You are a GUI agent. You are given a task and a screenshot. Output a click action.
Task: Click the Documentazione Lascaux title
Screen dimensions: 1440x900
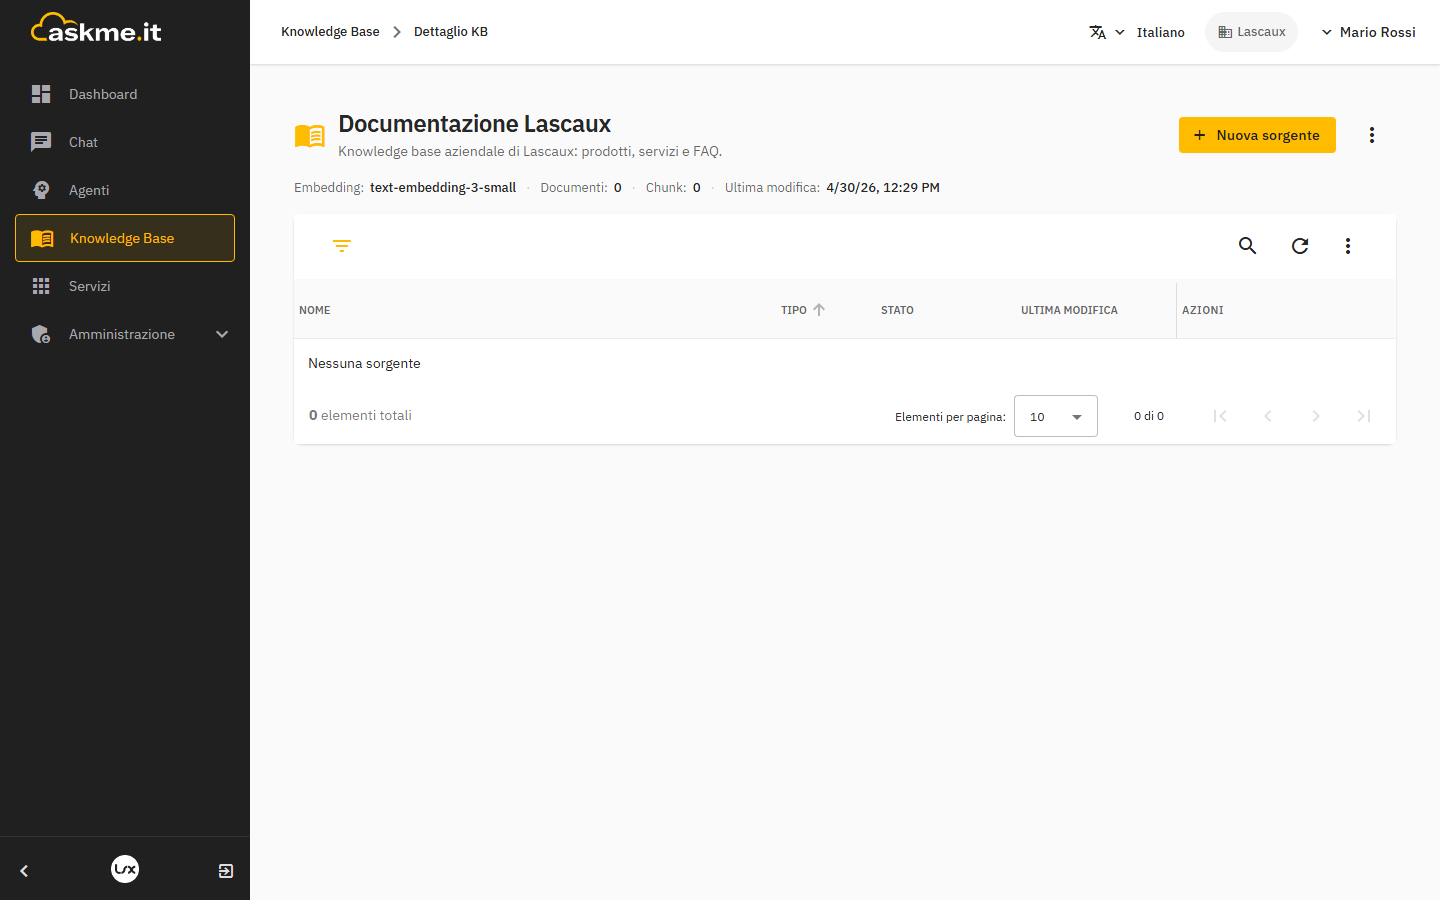[x=474, y=124]
